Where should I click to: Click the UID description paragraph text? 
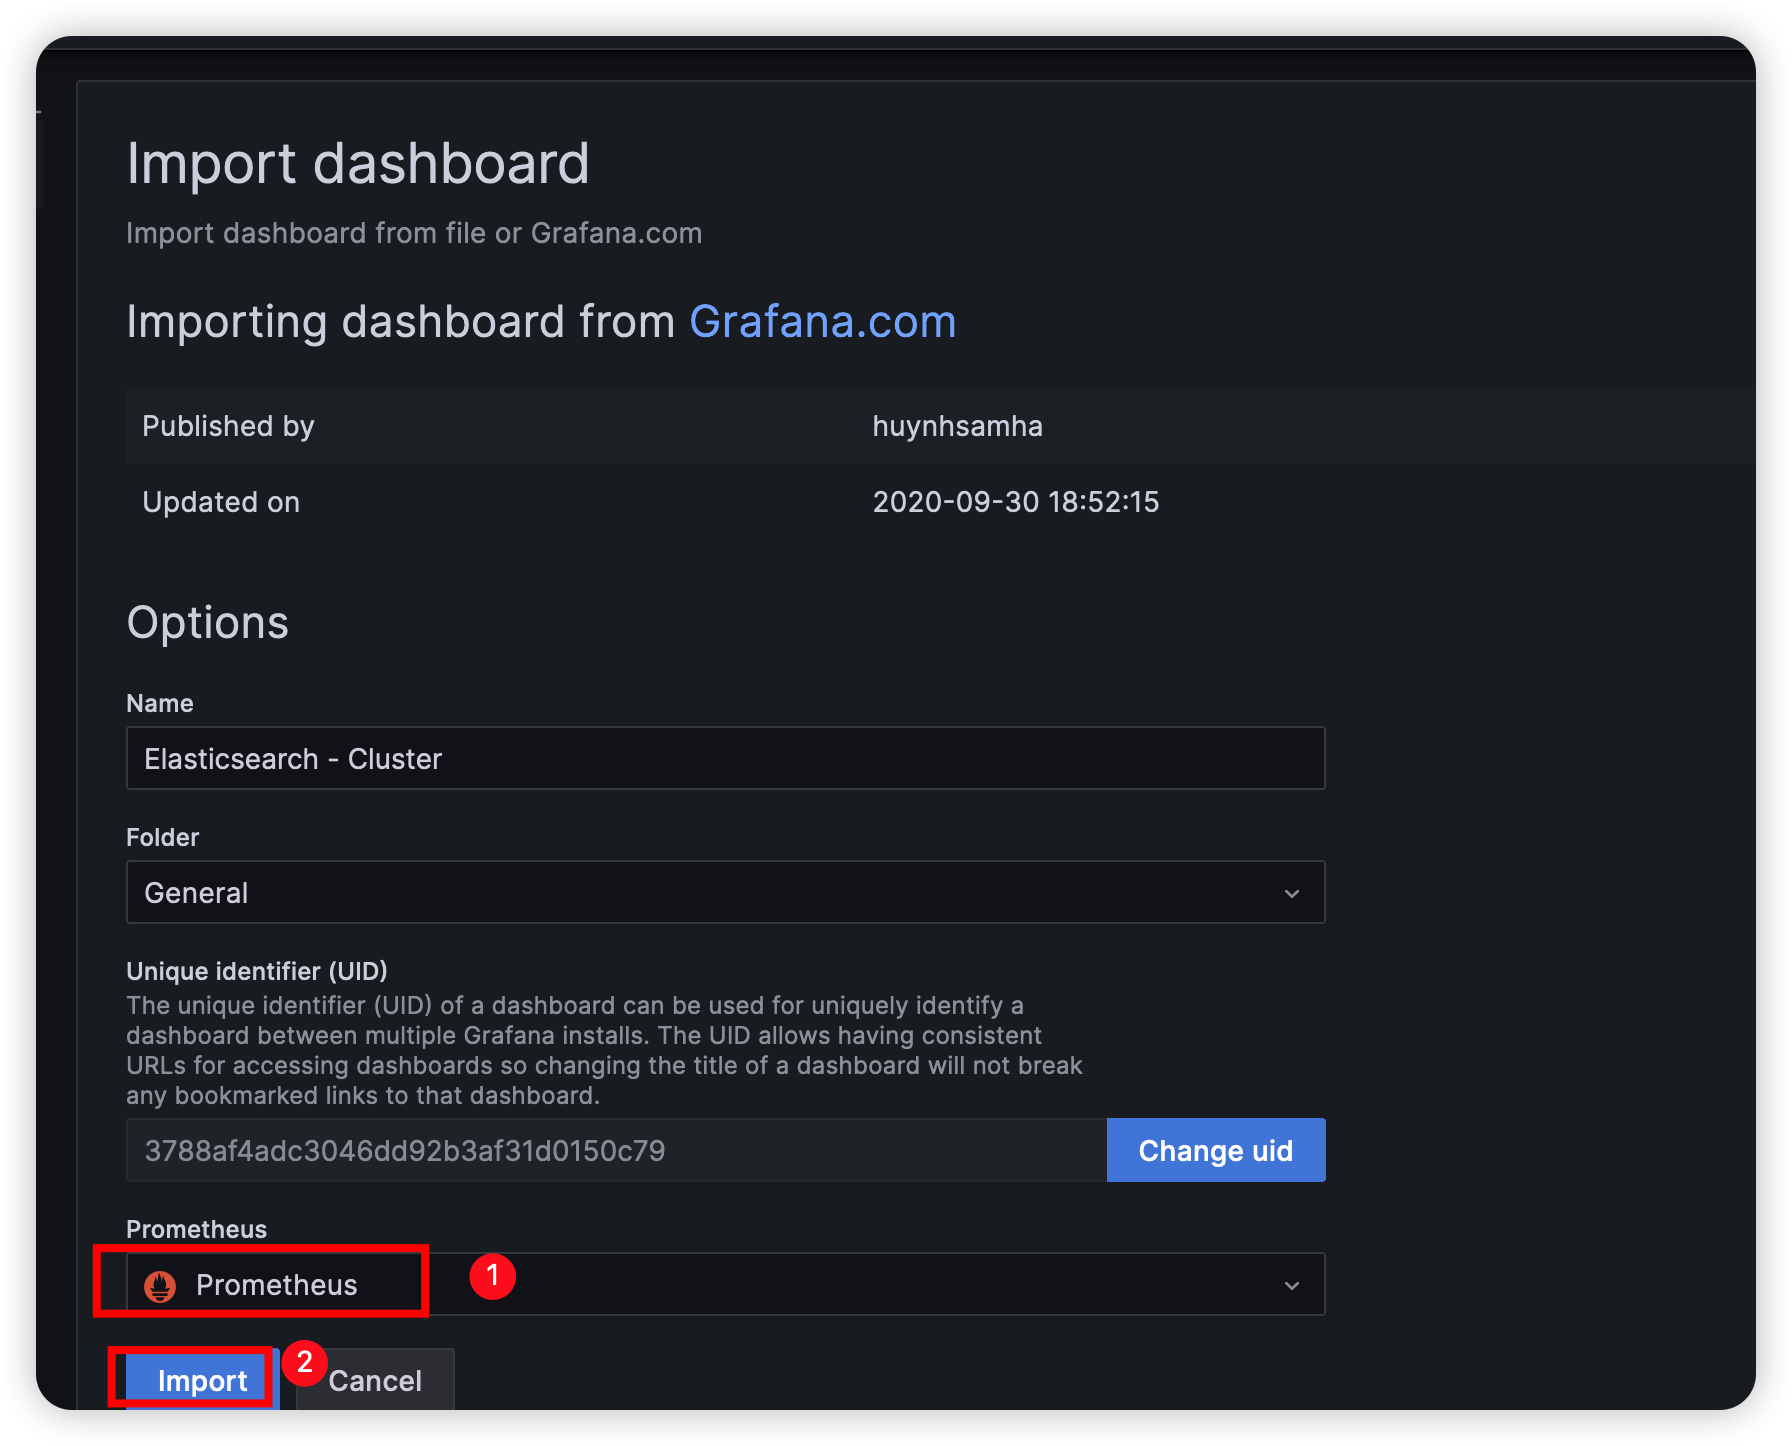[604, 1050]
